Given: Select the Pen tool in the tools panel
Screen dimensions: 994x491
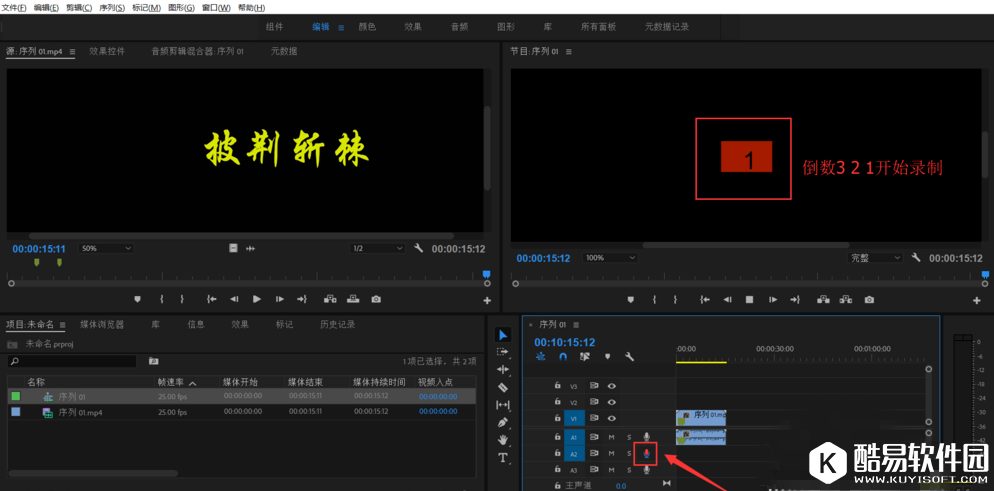Looking at the screenshot, I should pos(503,422).
